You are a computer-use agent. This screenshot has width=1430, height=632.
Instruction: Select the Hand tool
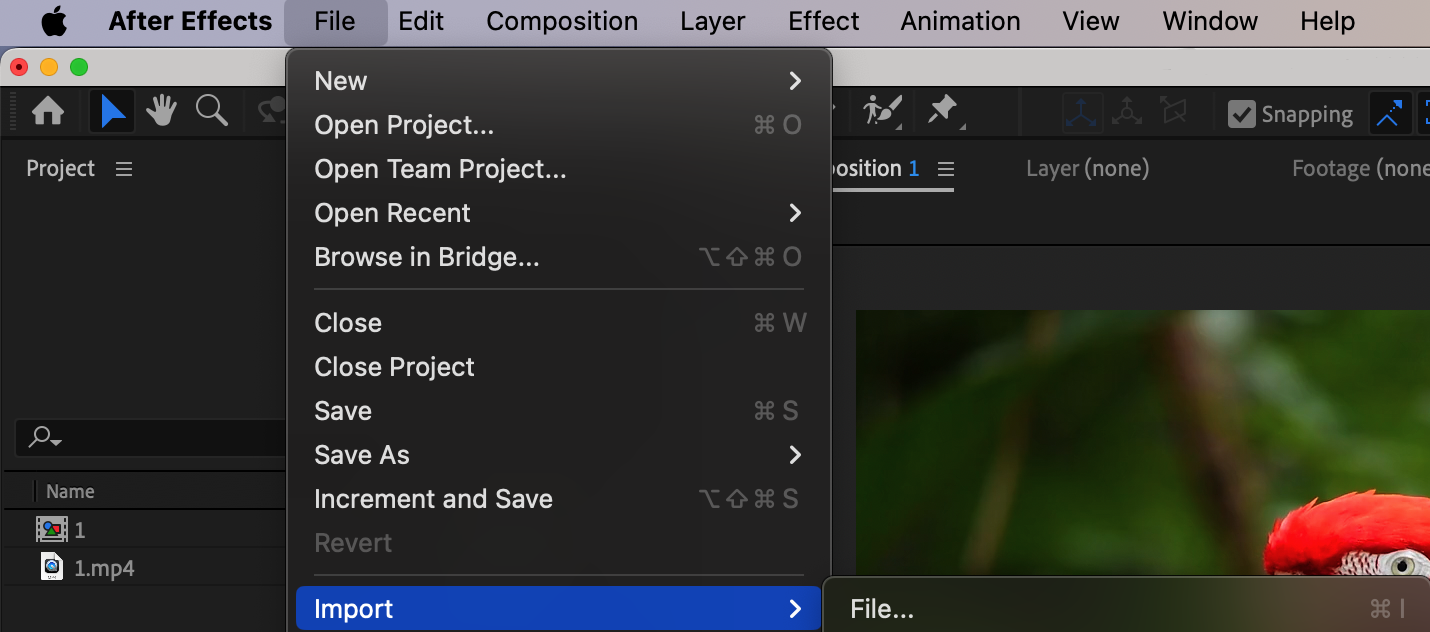click(x=161, y=112)
